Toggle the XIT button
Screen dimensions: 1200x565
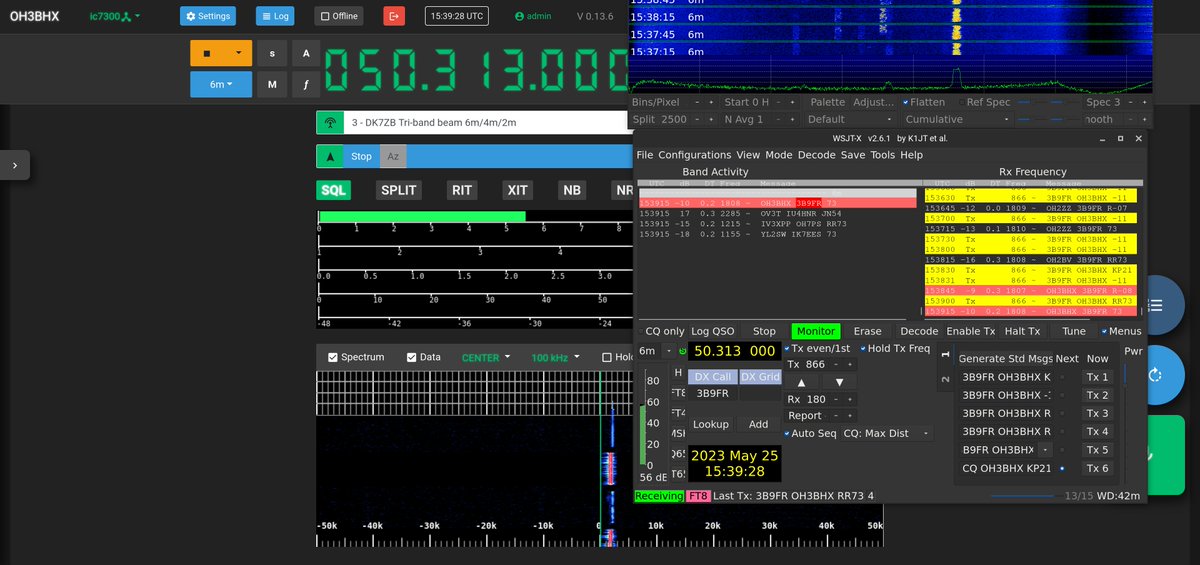[517, 190]
